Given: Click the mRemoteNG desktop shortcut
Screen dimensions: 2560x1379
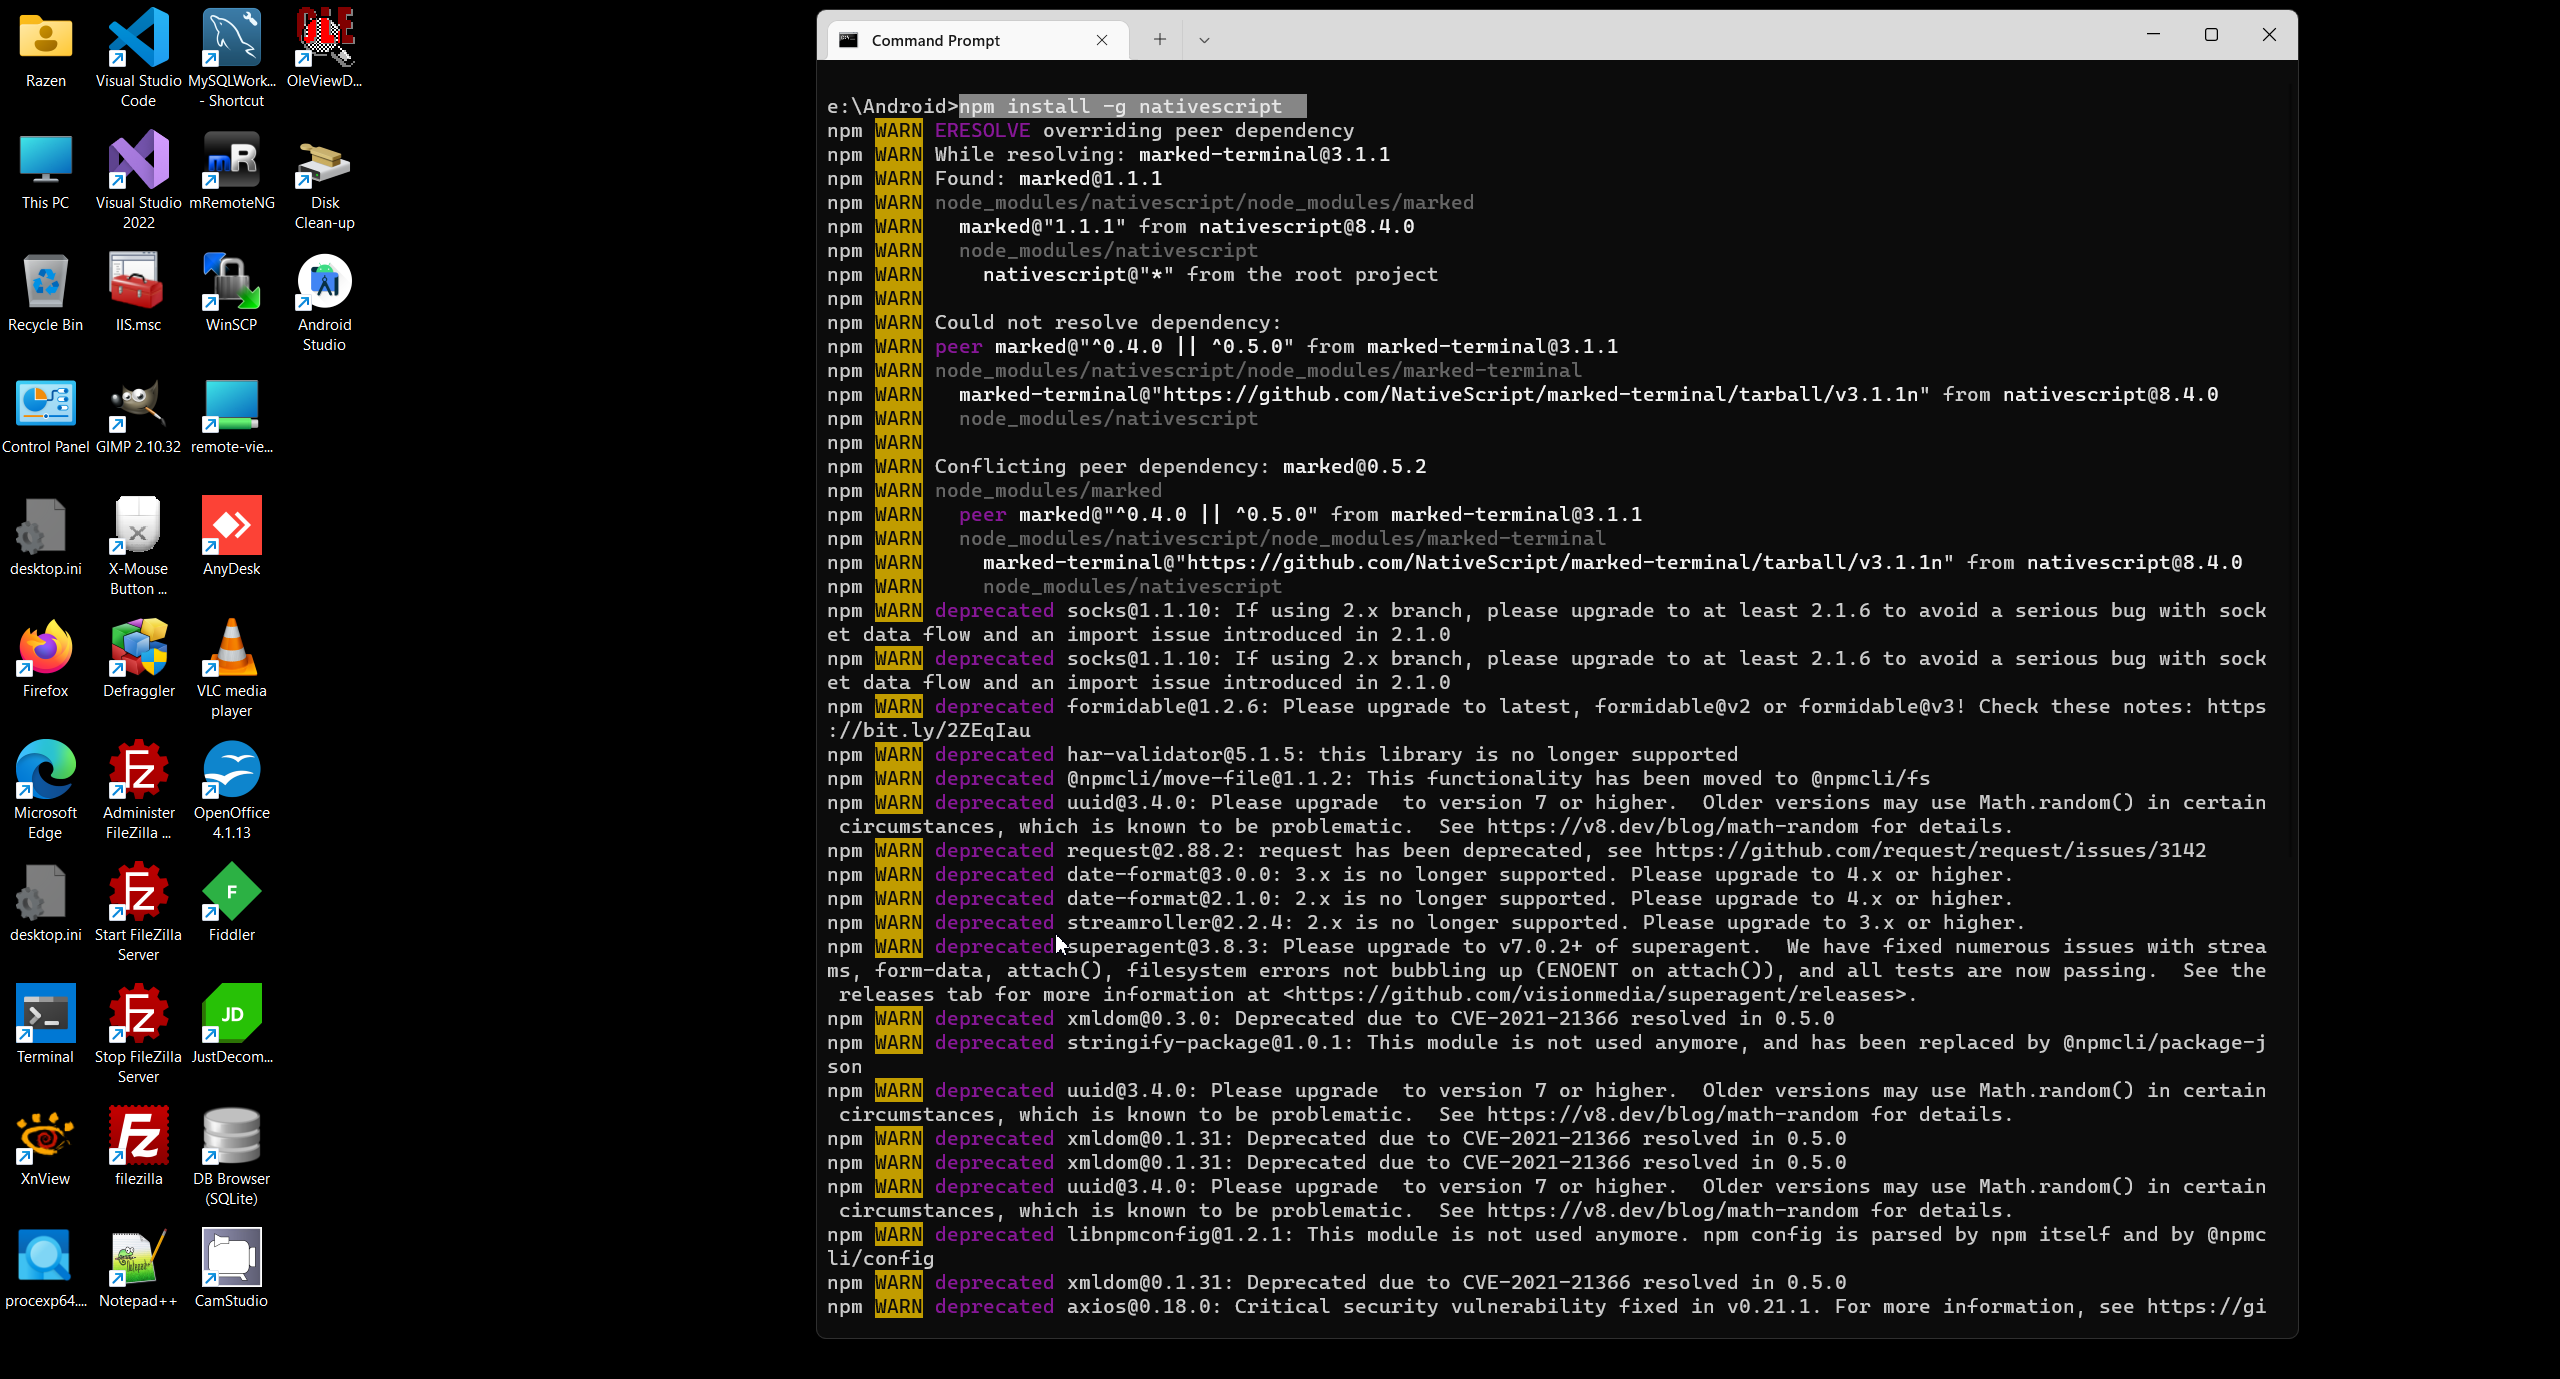Looking at the screenshot, I should coord(231,162).
